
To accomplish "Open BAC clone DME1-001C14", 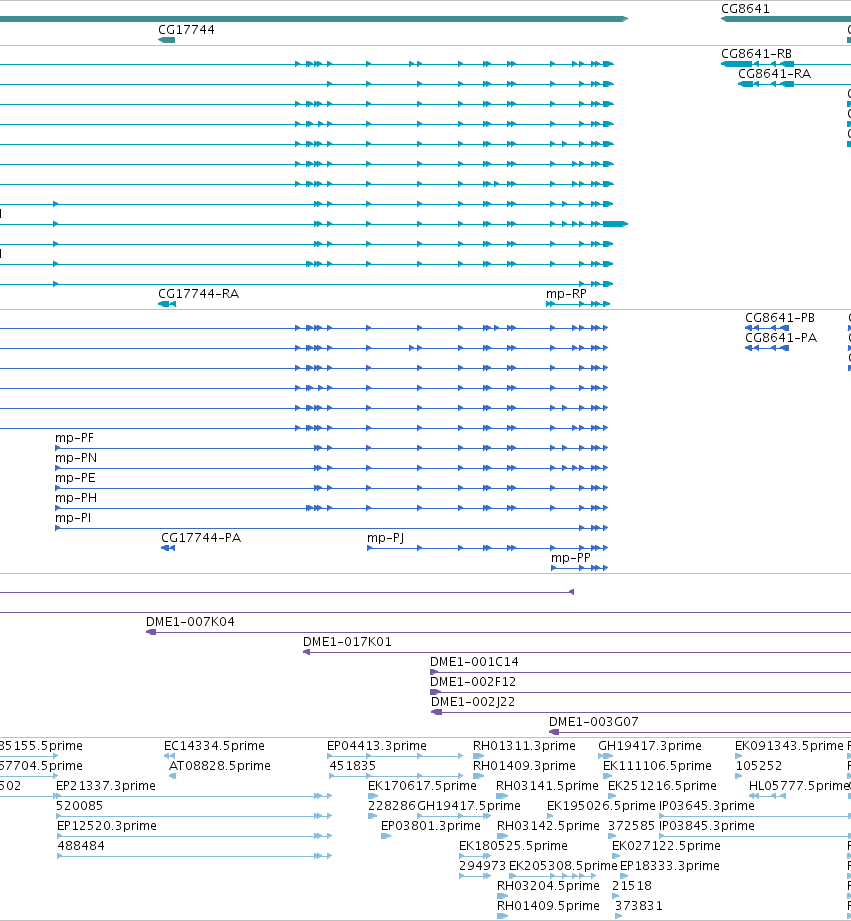I will (x=474, y=662).
